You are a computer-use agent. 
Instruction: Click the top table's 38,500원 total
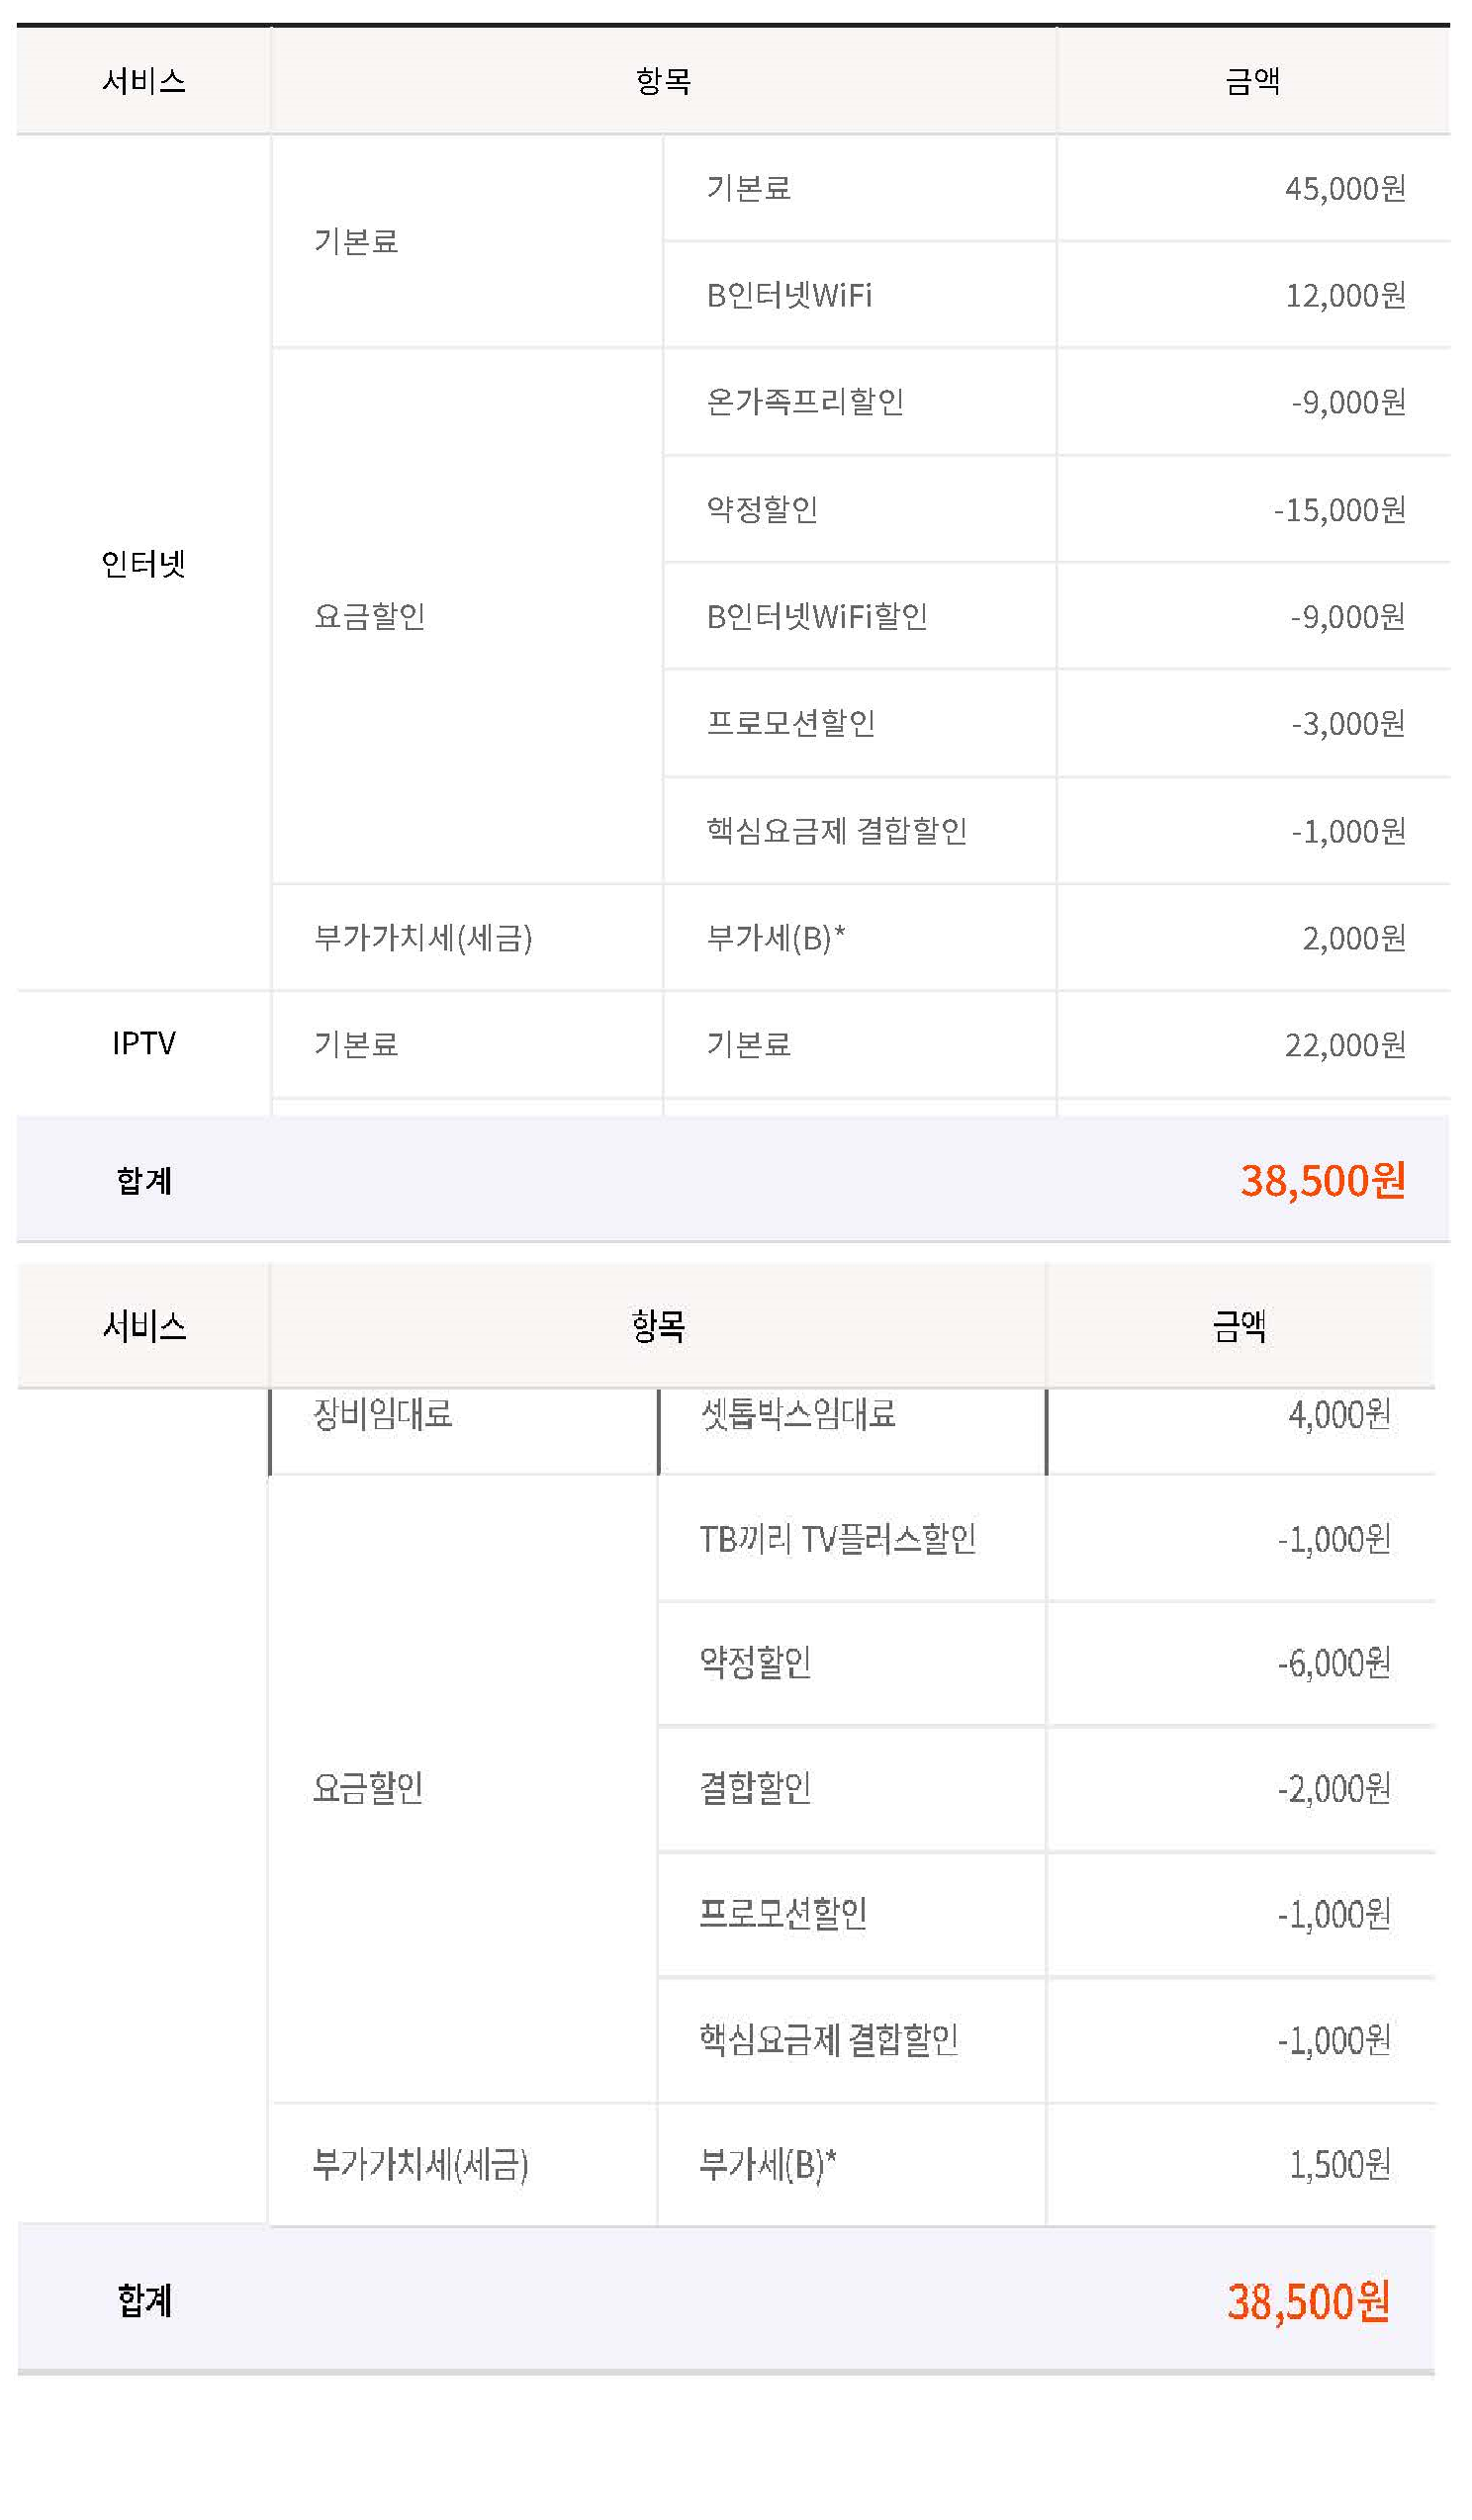[x=1322, y=1181]
